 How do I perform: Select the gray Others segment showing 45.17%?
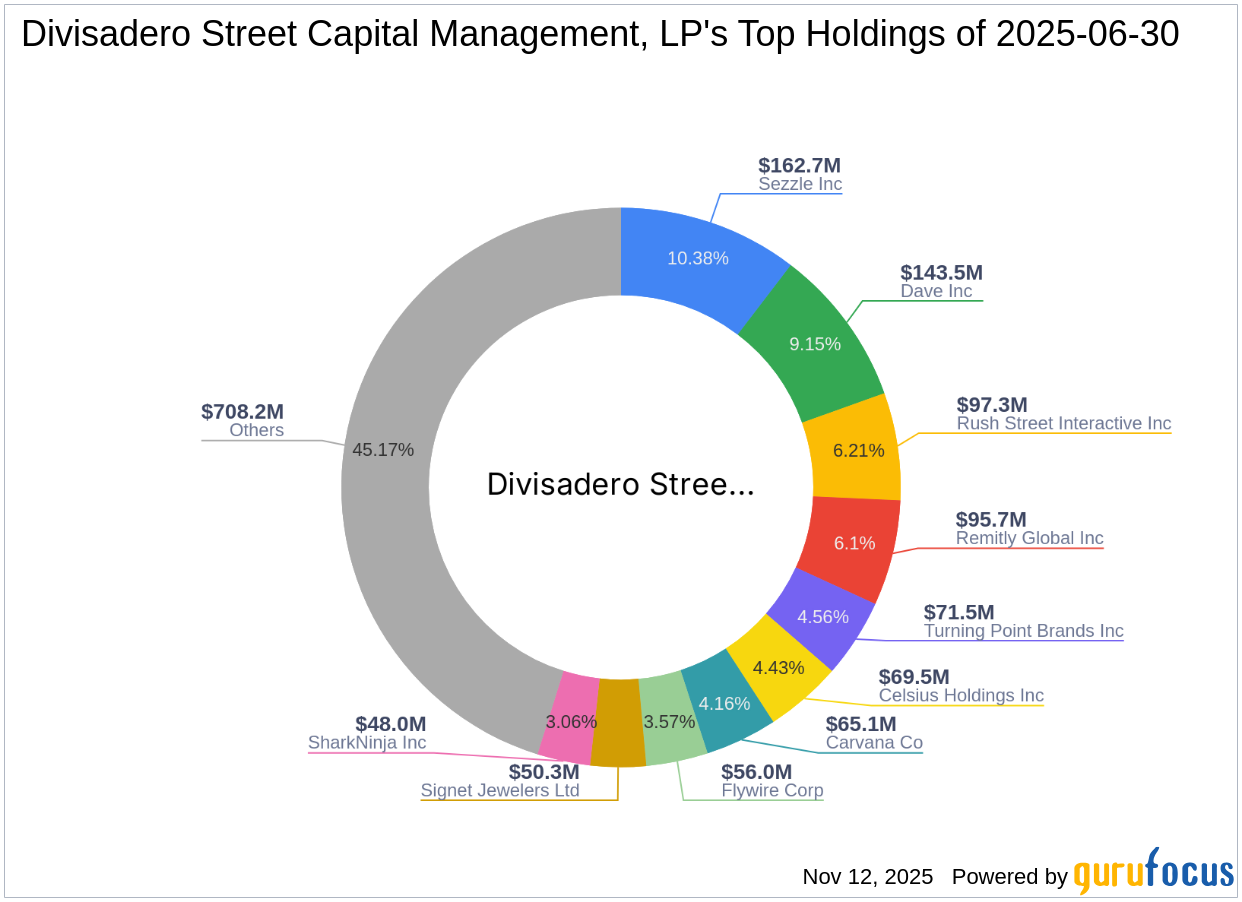[x=385, y=450]
